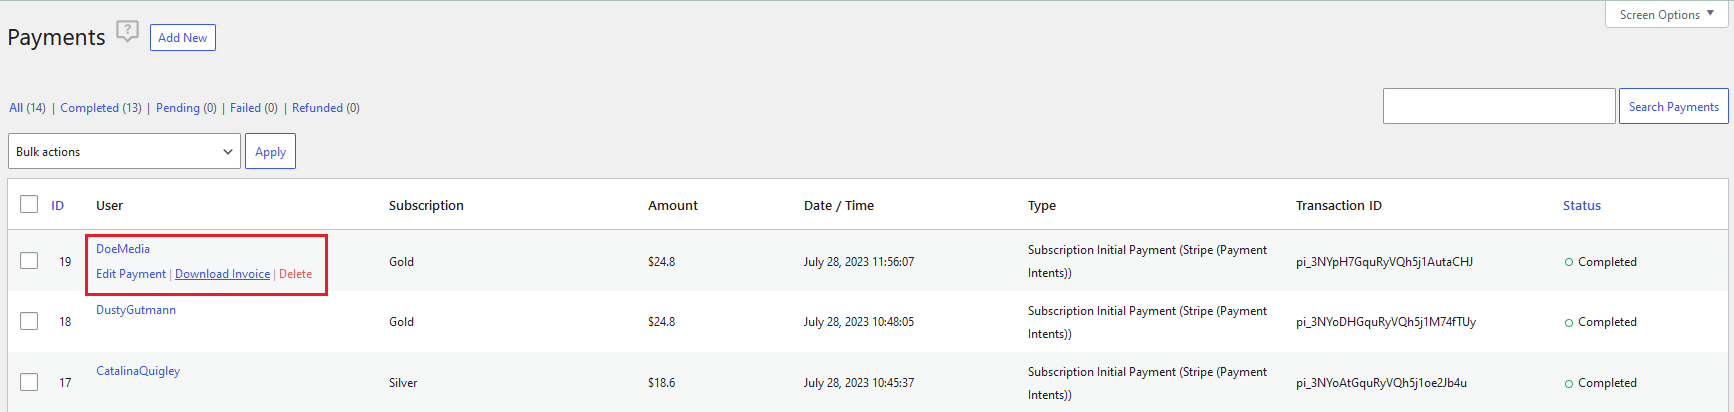Filter by Completed payments
The image size is (1734, 412).
pos(89,108)
